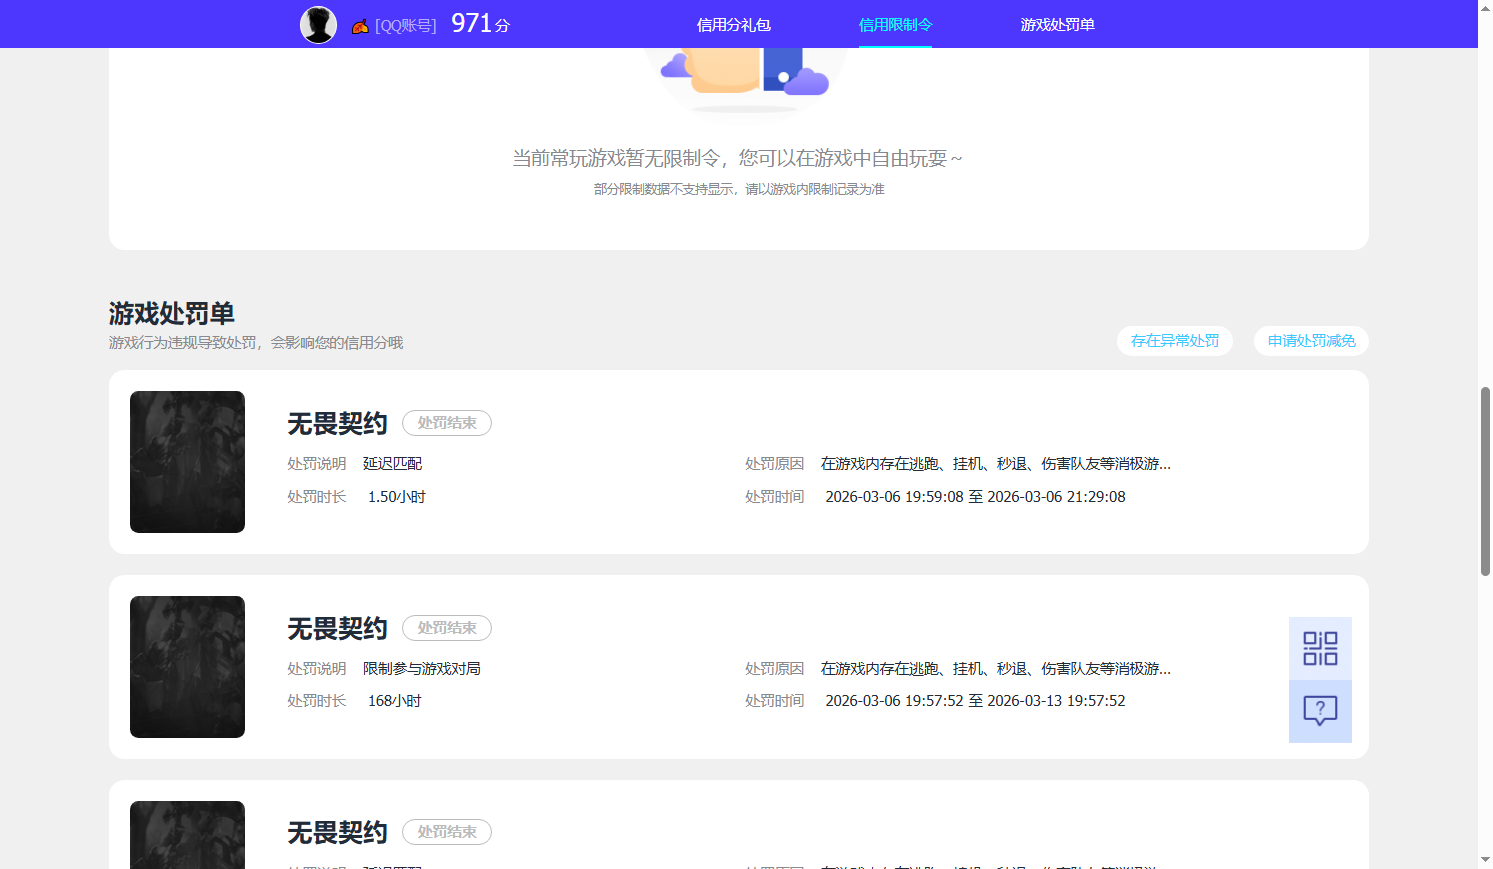Click the 168小时 penalty duration
Viewport: 1493px width, 869px height.
point(395,701)
